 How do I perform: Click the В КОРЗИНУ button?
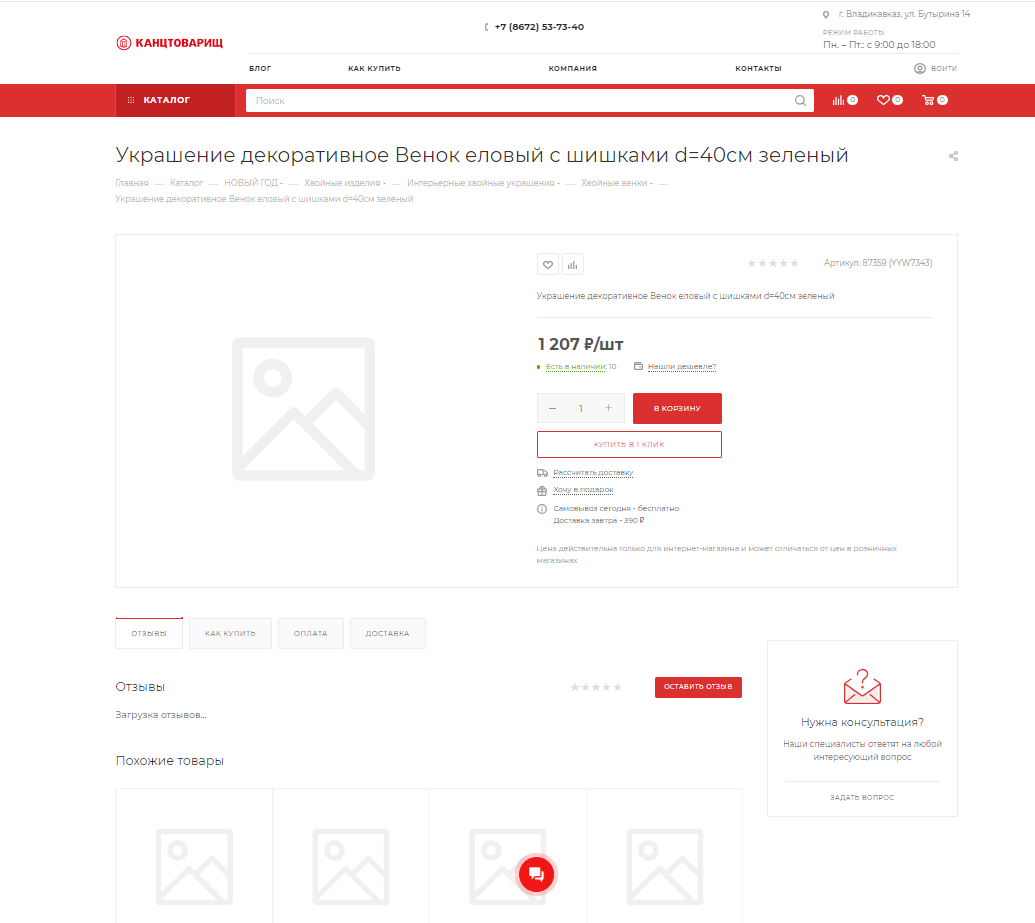pyautogui.click(x=677, y=408)
